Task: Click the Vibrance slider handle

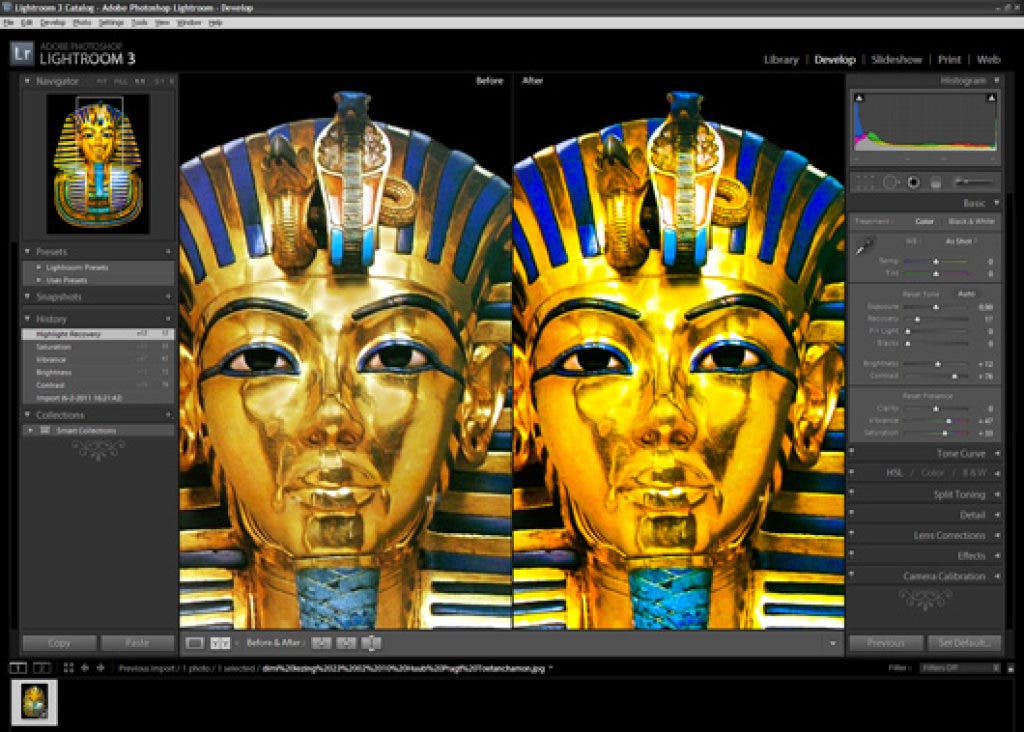Action: (949, 421)
